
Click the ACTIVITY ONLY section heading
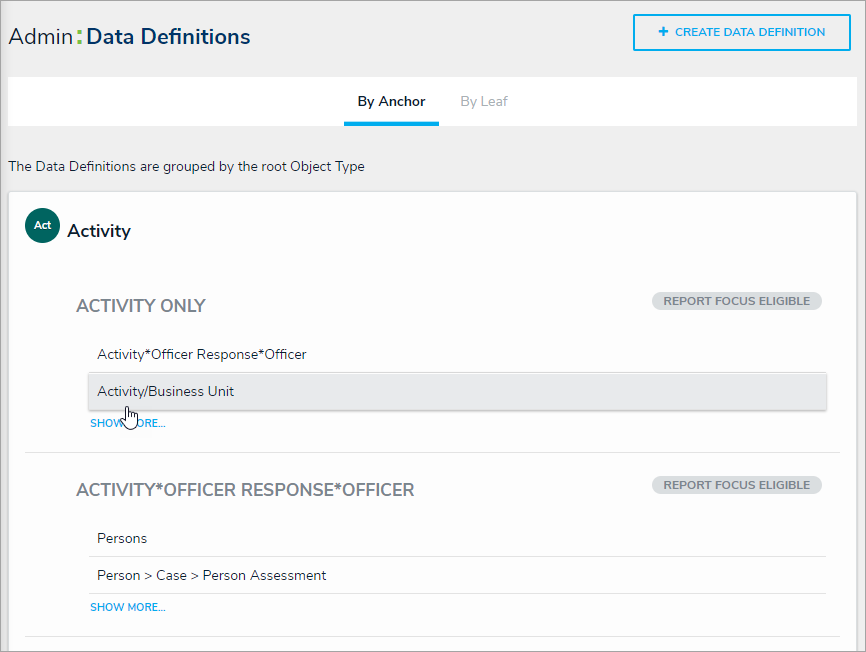pyautogui.click(x=141, y=306)
